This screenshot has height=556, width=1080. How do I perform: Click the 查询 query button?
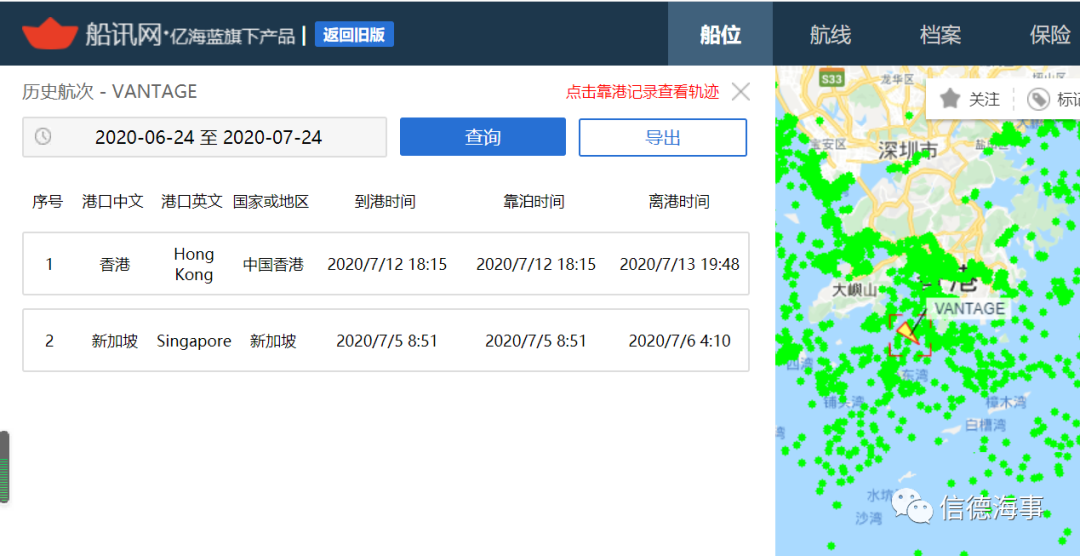pos(483,137)
